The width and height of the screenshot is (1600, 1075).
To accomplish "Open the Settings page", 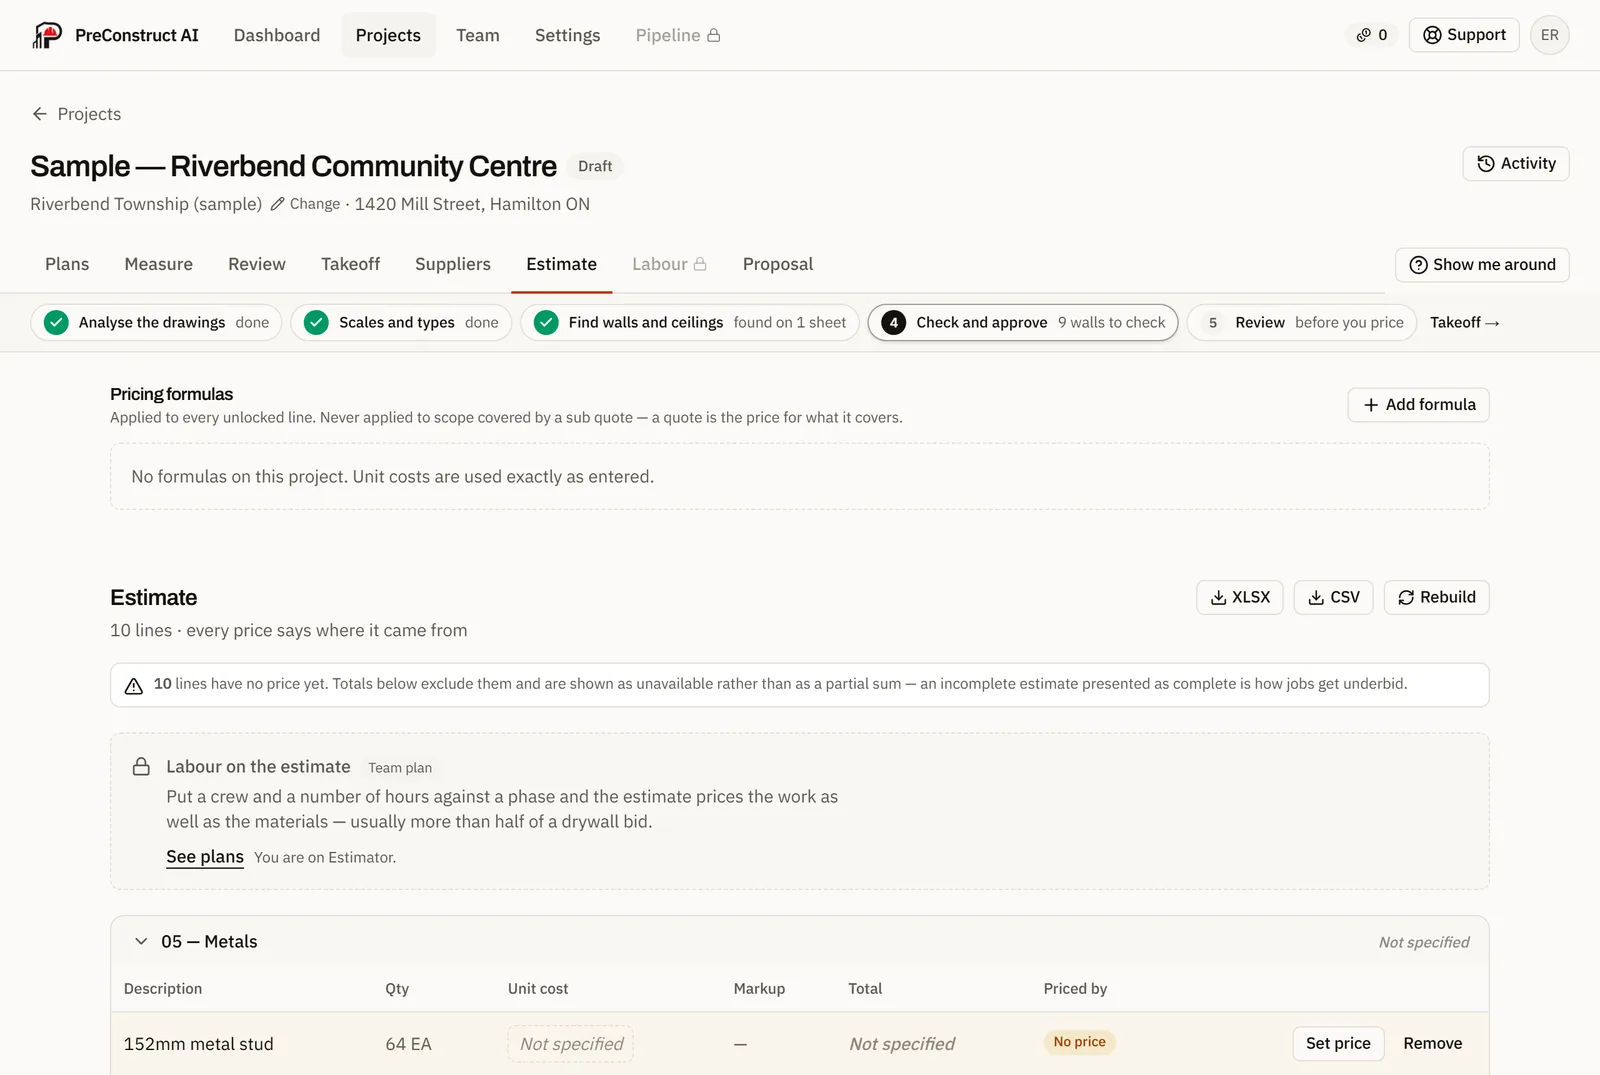I will [567, 35].
